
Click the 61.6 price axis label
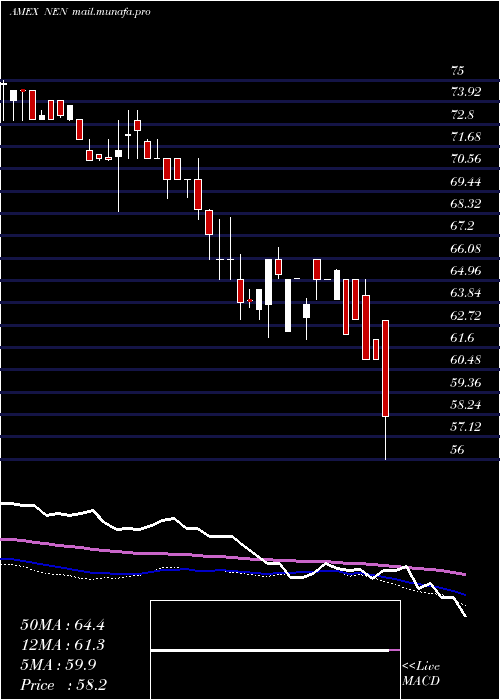[x=462, y=338]
